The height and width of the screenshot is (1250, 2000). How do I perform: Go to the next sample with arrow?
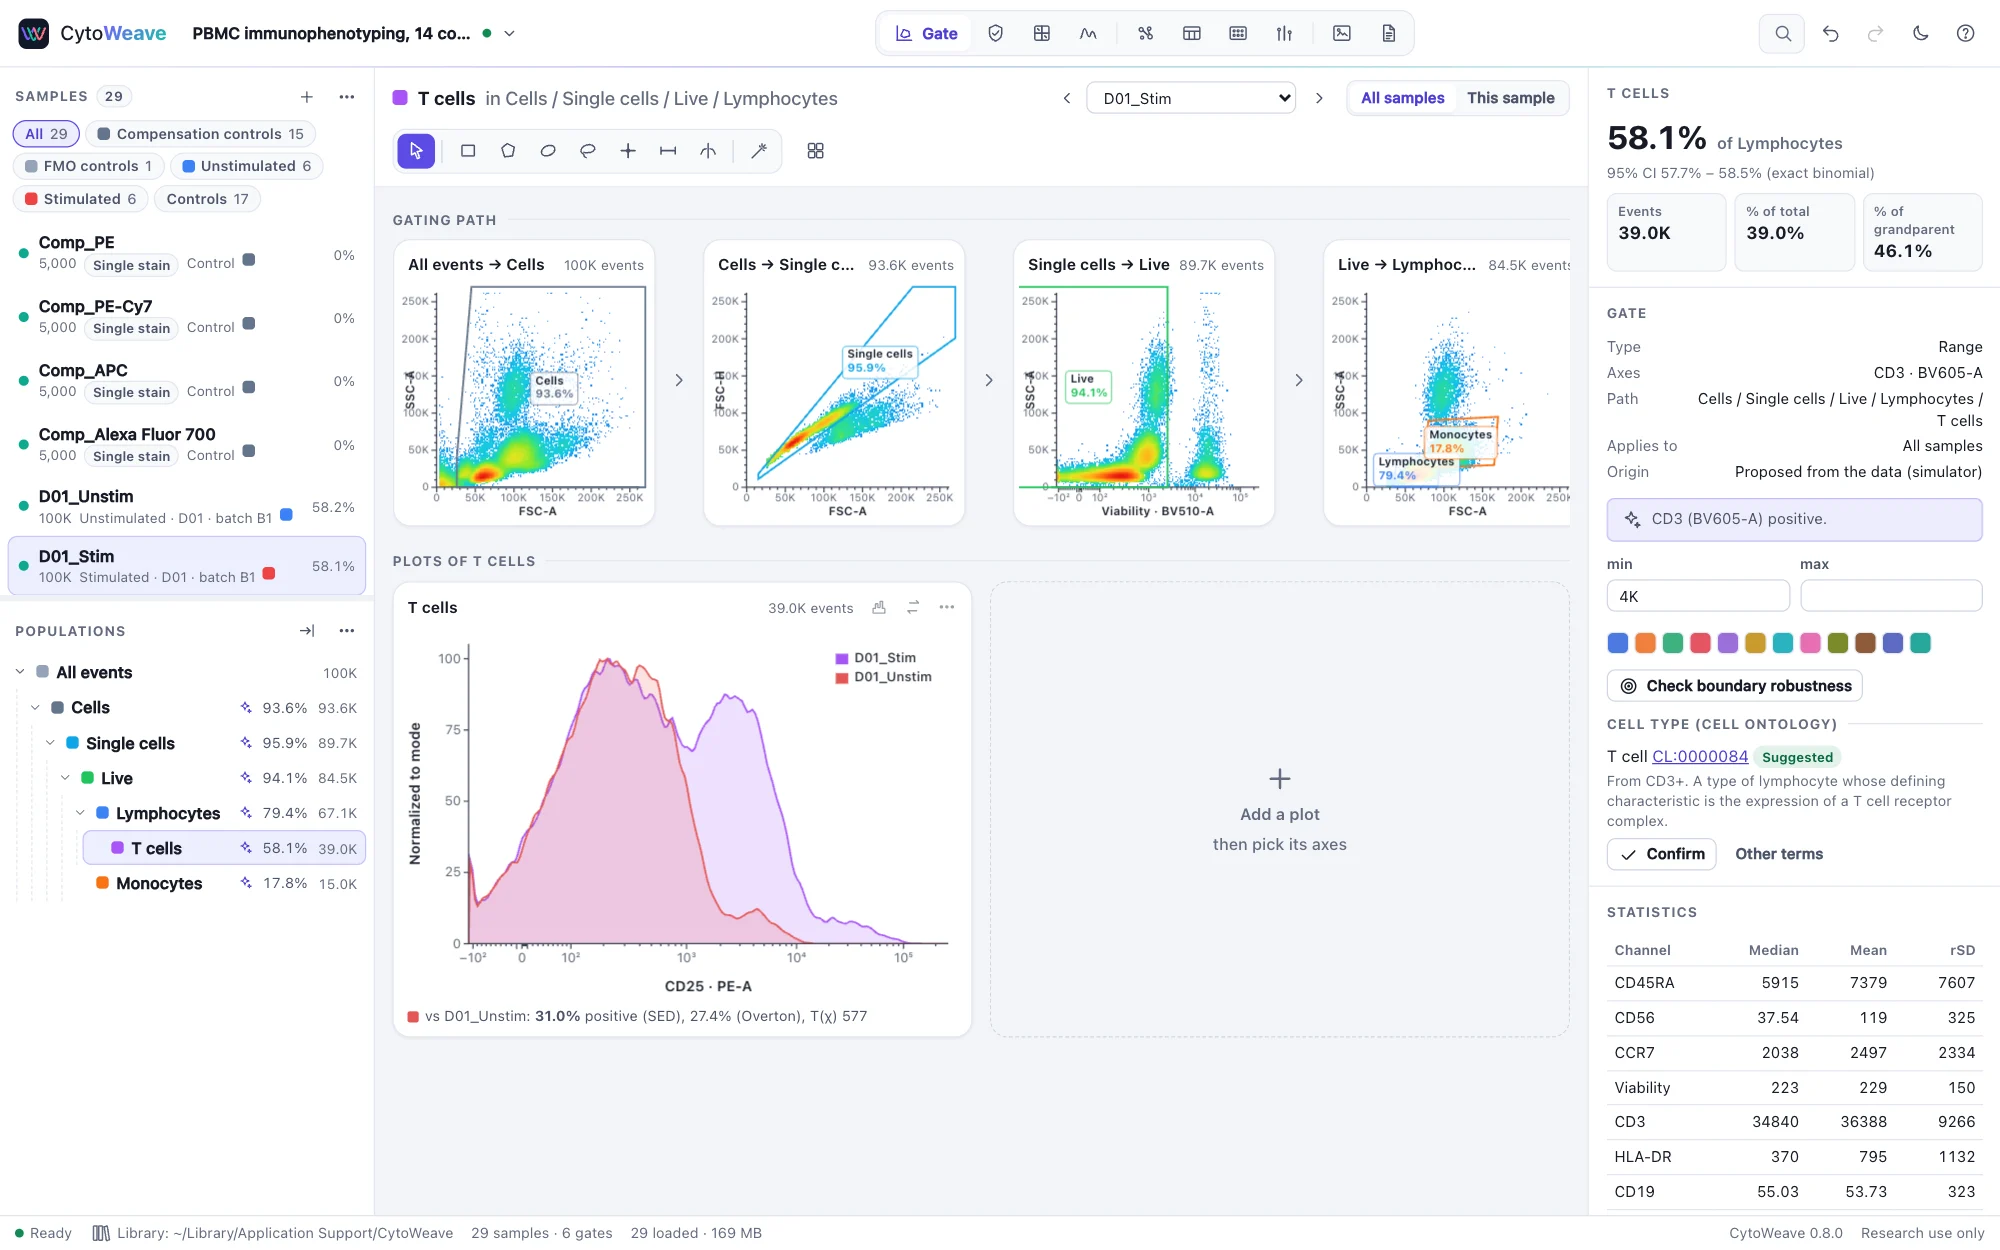click(1319, 98)
